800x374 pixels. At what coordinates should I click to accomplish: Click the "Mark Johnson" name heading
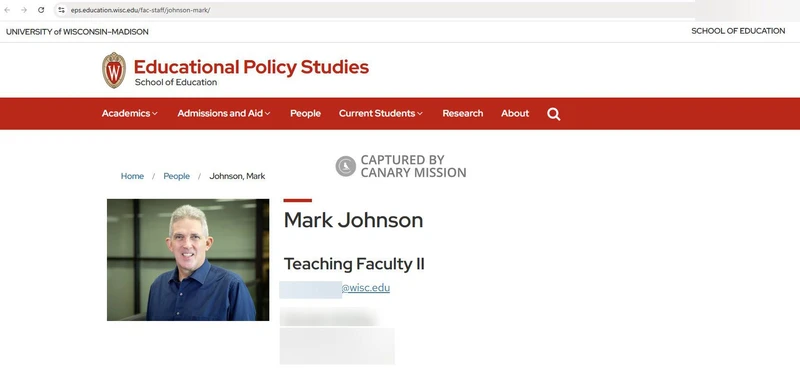coord(353,220)
